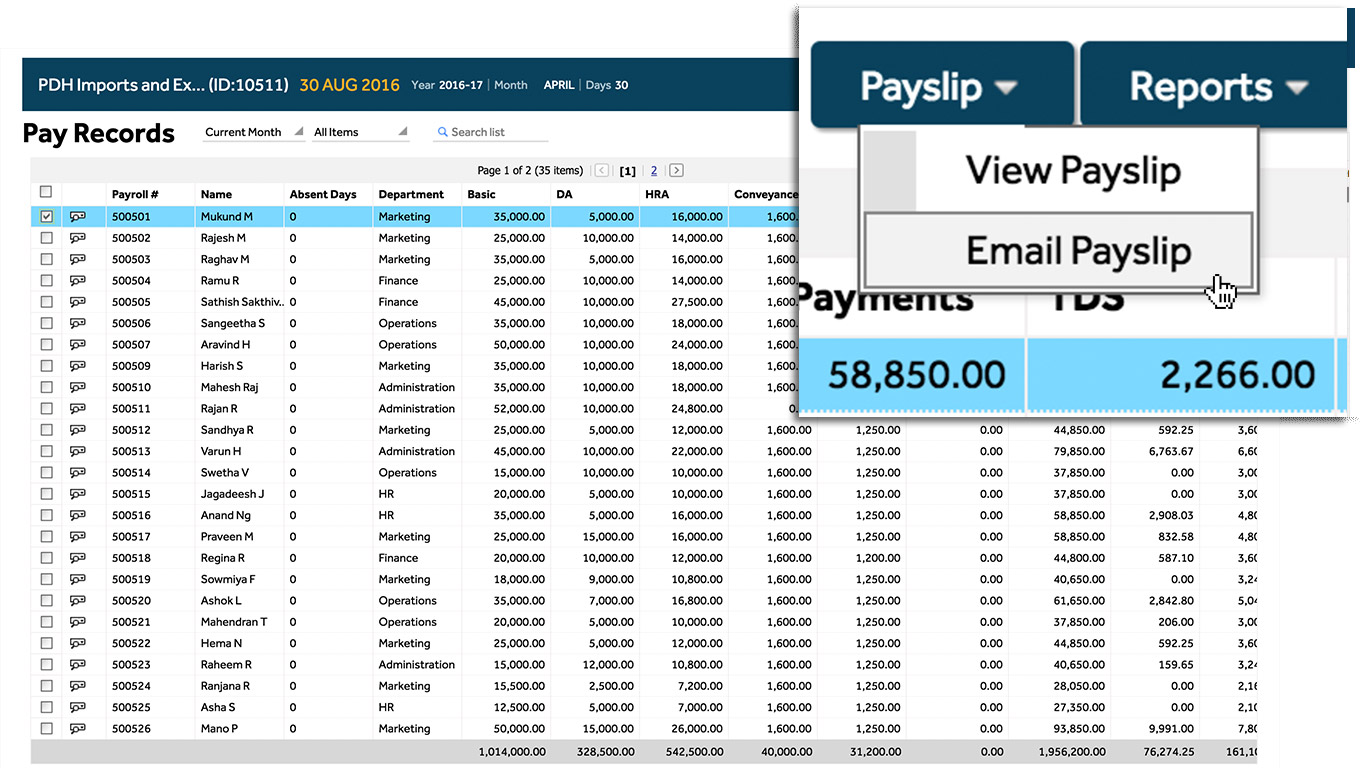
Task: Click the APRIL month value in header
Action: (x=559, y=85)
